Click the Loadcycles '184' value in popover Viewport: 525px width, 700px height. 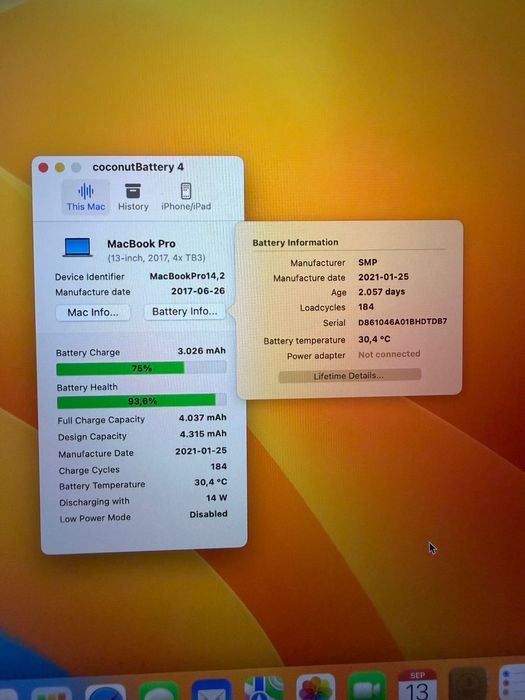click(366, 307)
